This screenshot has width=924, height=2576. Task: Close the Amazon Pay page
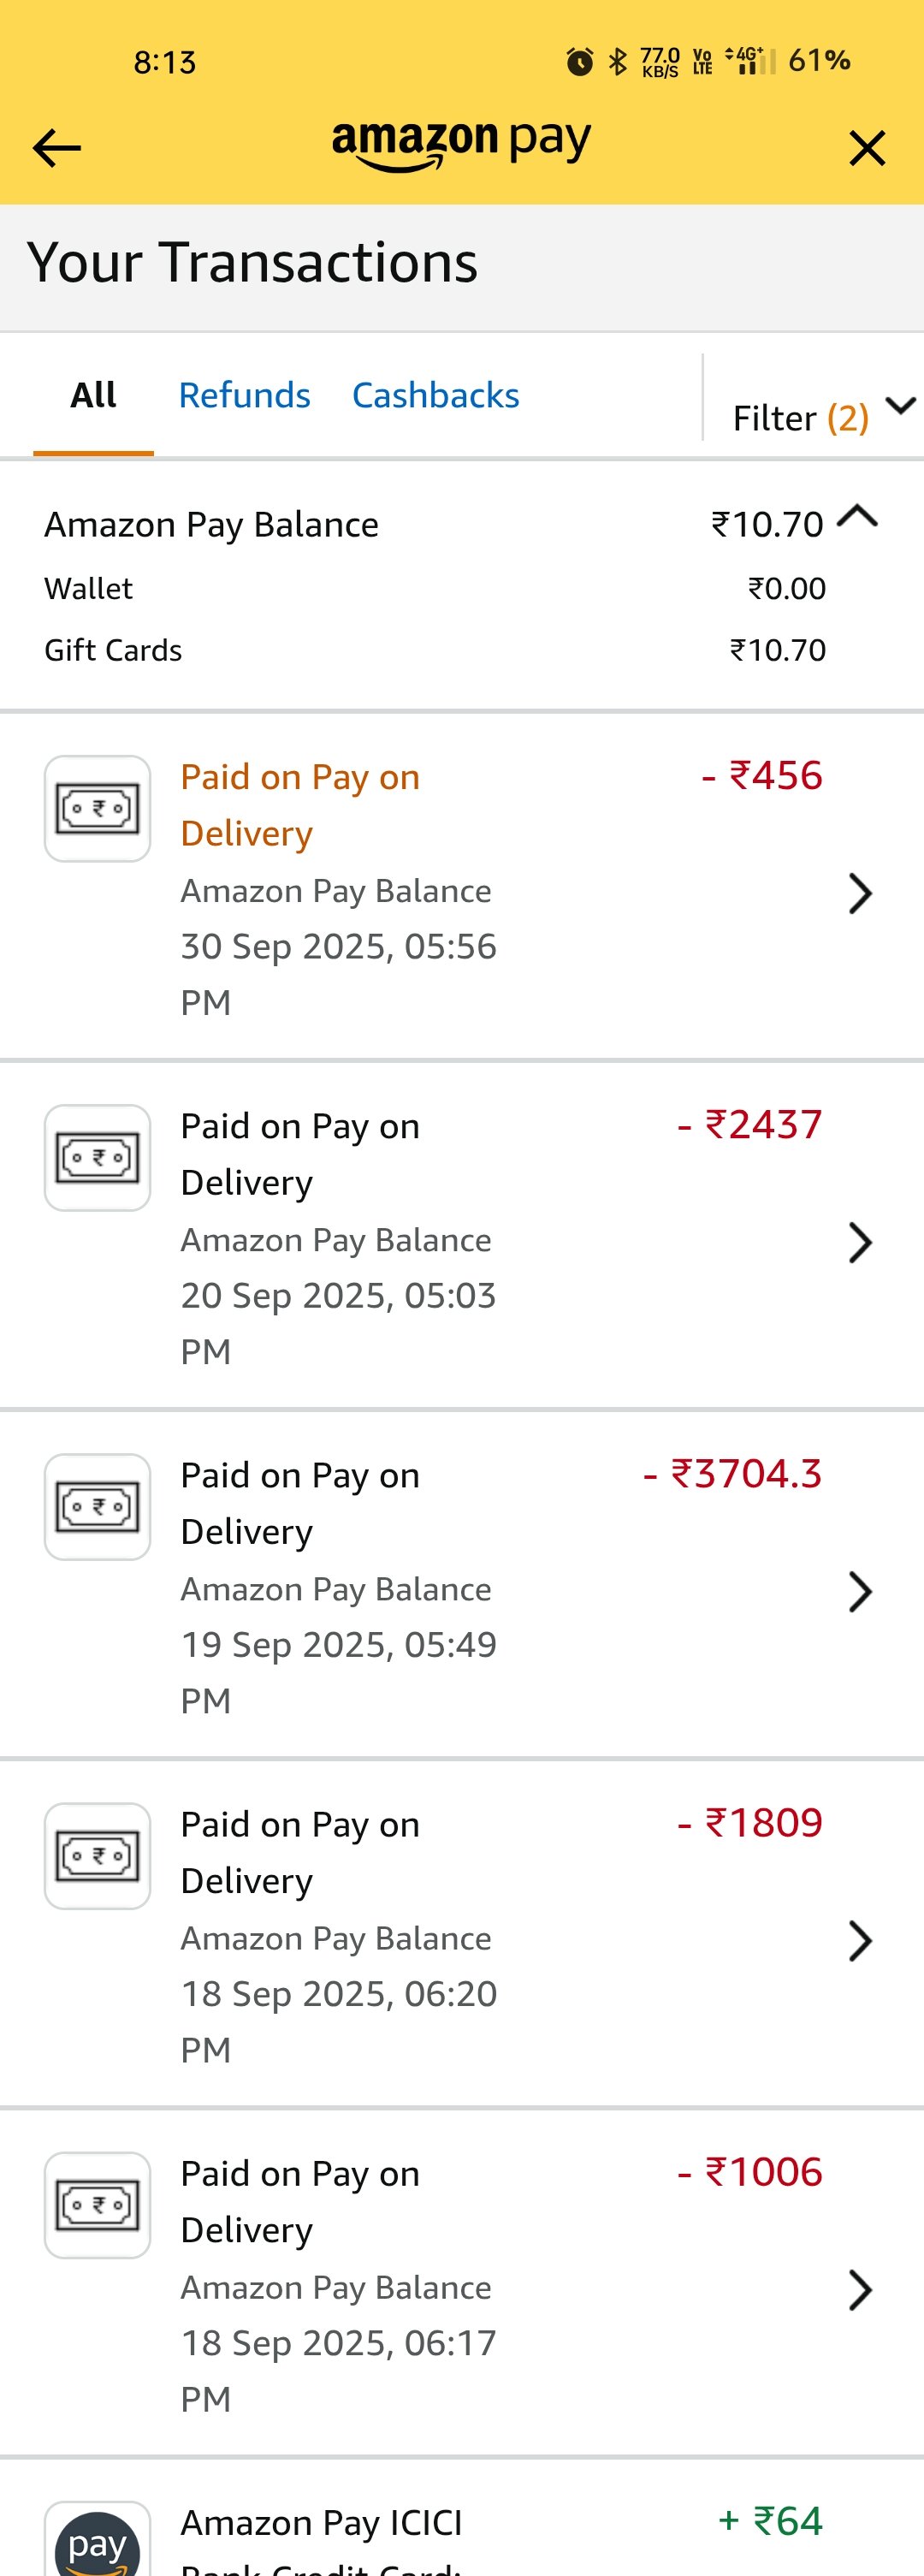(866, 148)
